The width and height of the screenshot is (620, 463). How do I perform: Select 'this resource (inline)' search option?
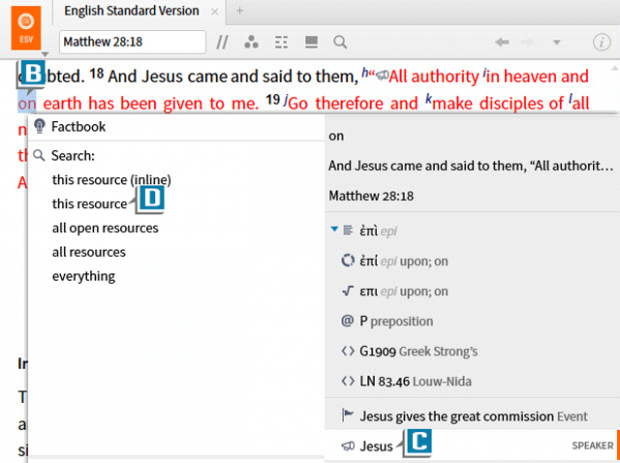pyautogui.click(x=111, y=180)
